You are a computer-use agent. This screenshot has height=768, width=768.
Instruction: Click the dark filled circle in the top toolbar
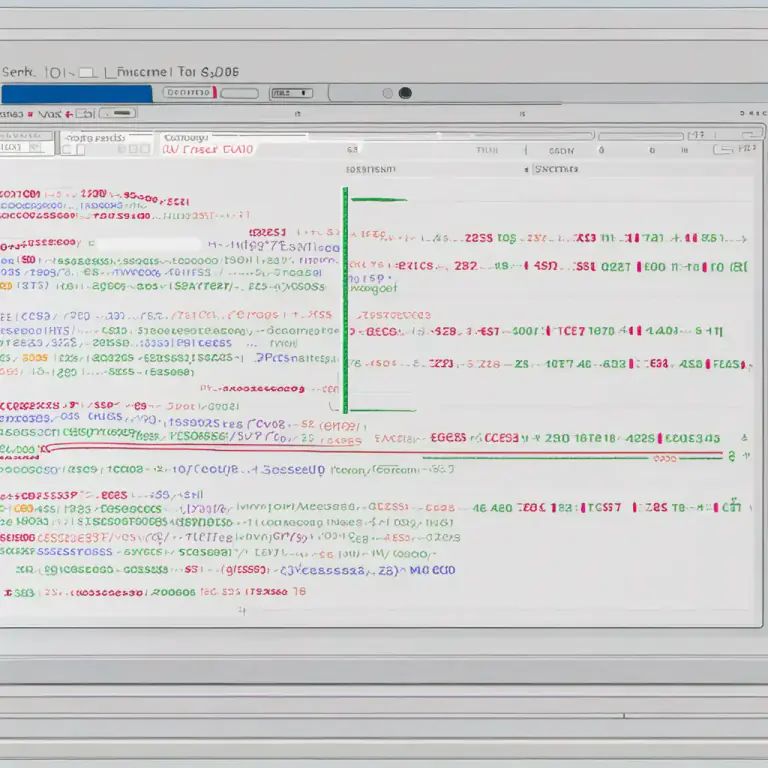pyautogui.click(x=405, y=93)
